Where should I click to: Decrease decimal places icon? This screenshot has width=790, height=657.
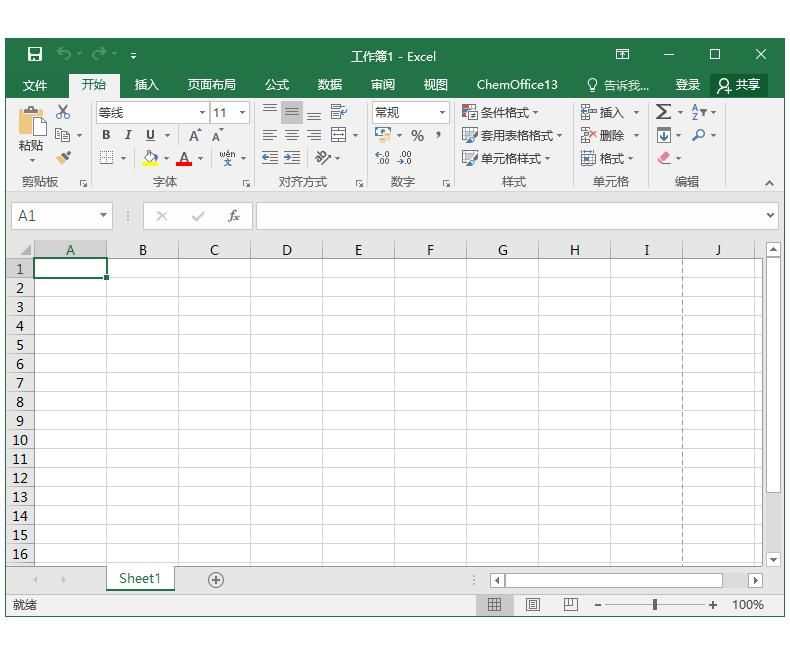click(x=405, y=158)
